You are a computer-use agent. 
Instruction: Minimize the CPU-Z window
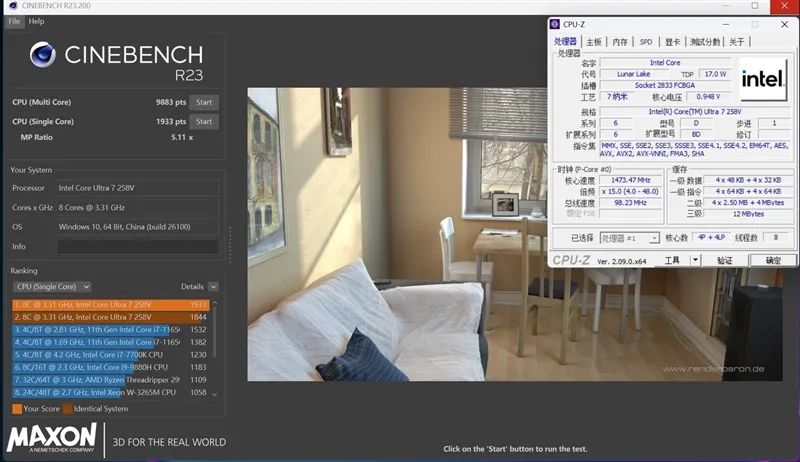[726, 24]
